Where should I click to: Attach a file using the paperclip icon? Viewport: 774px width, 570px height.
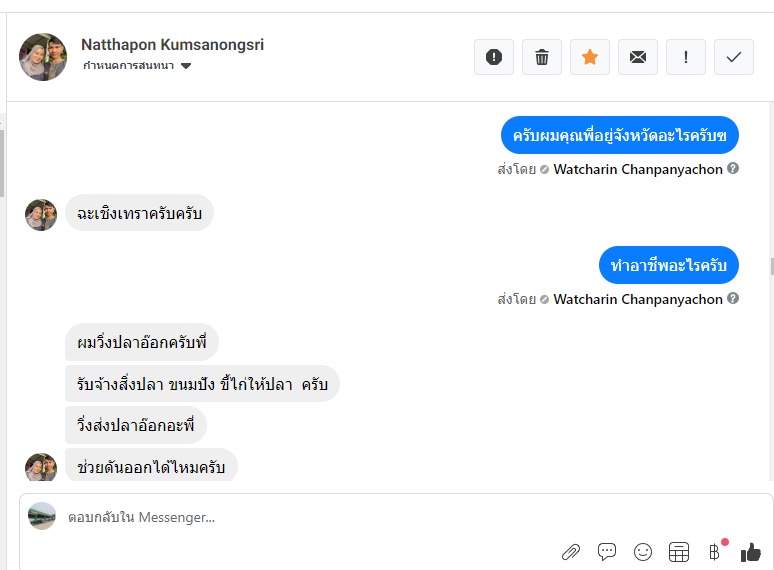[x=571, y=552]
